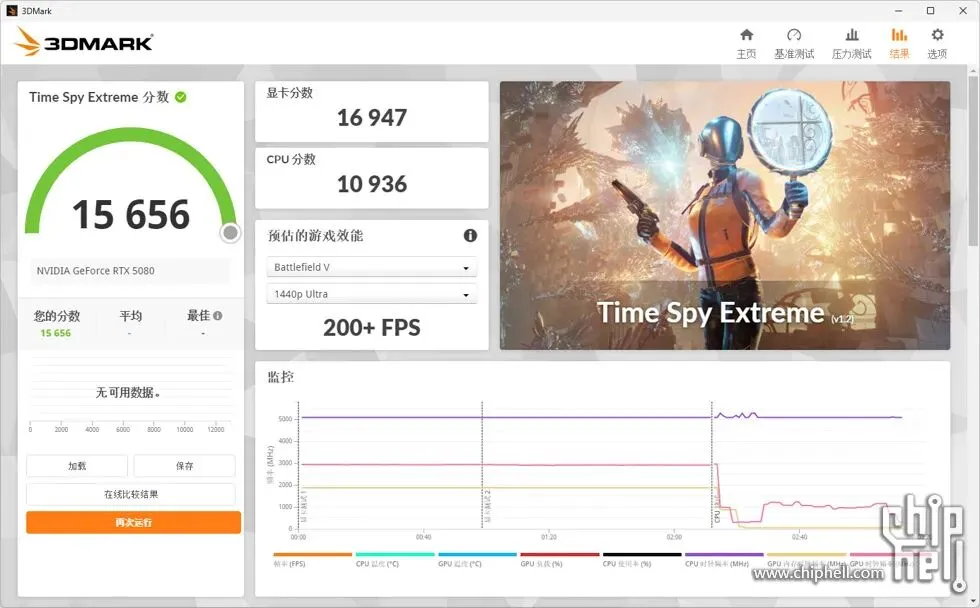Toggle the GPU 温度 (°C) blue legend
The width and height of the screenshot is (980, 608).
(x=478, y=559)
